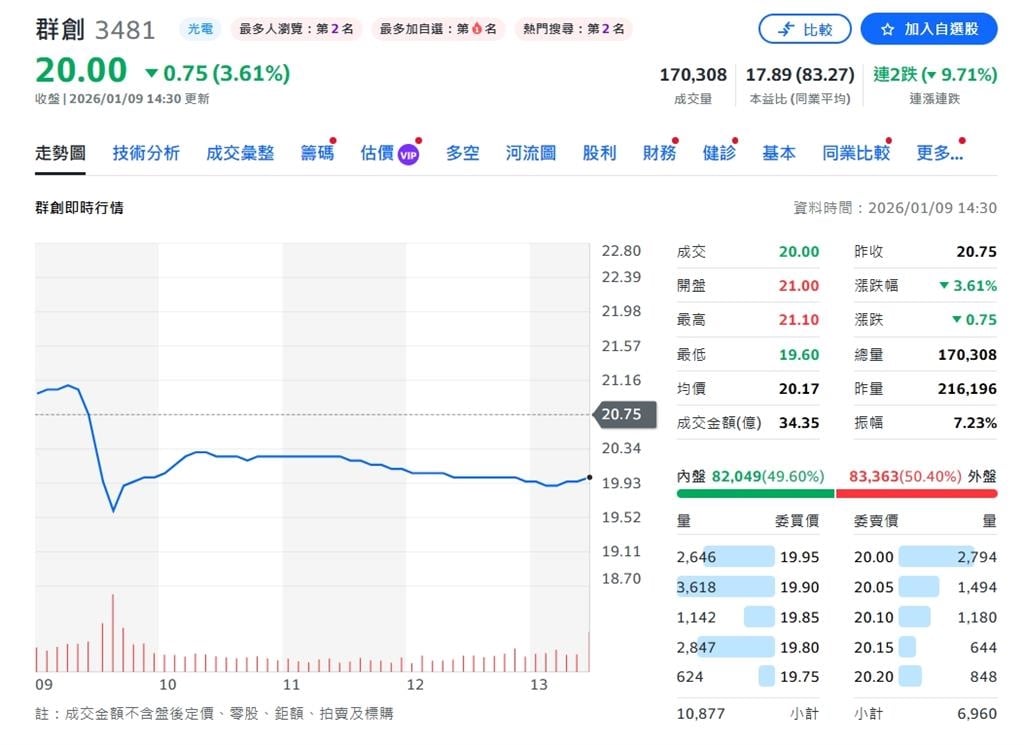
Task: Click the 最多人瀏覽:第2名 badge
Action: (x=295, y=28)
